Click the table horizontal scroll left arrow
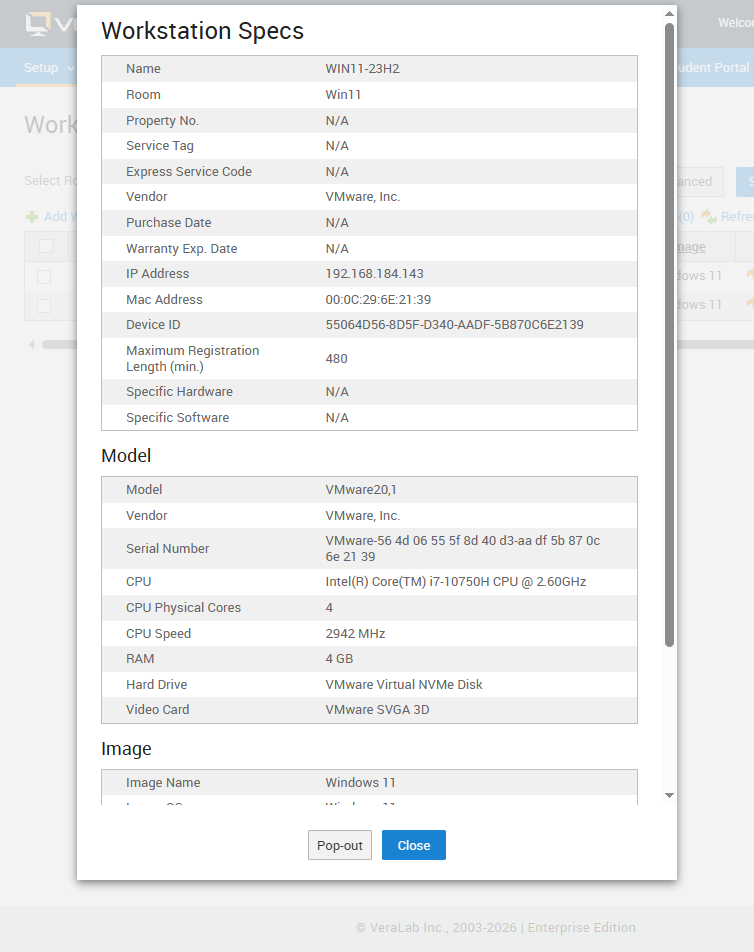 tap(32, 344)
